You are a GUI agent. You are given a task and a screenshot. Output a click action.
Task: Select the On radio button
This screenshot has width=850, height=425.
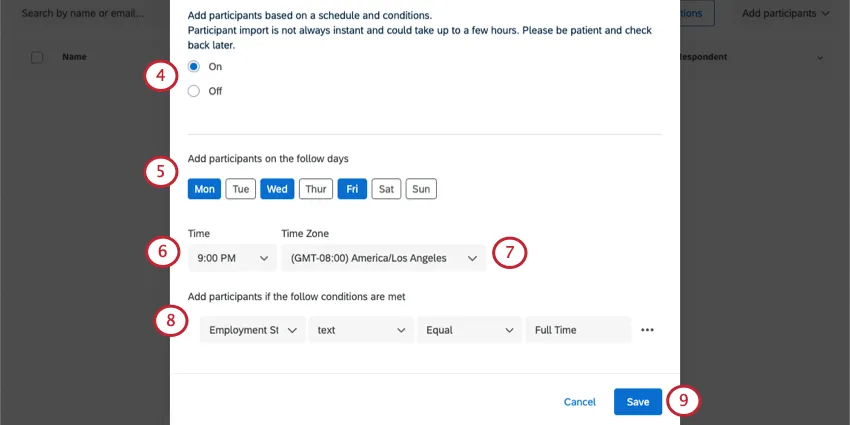coord(194,66)
